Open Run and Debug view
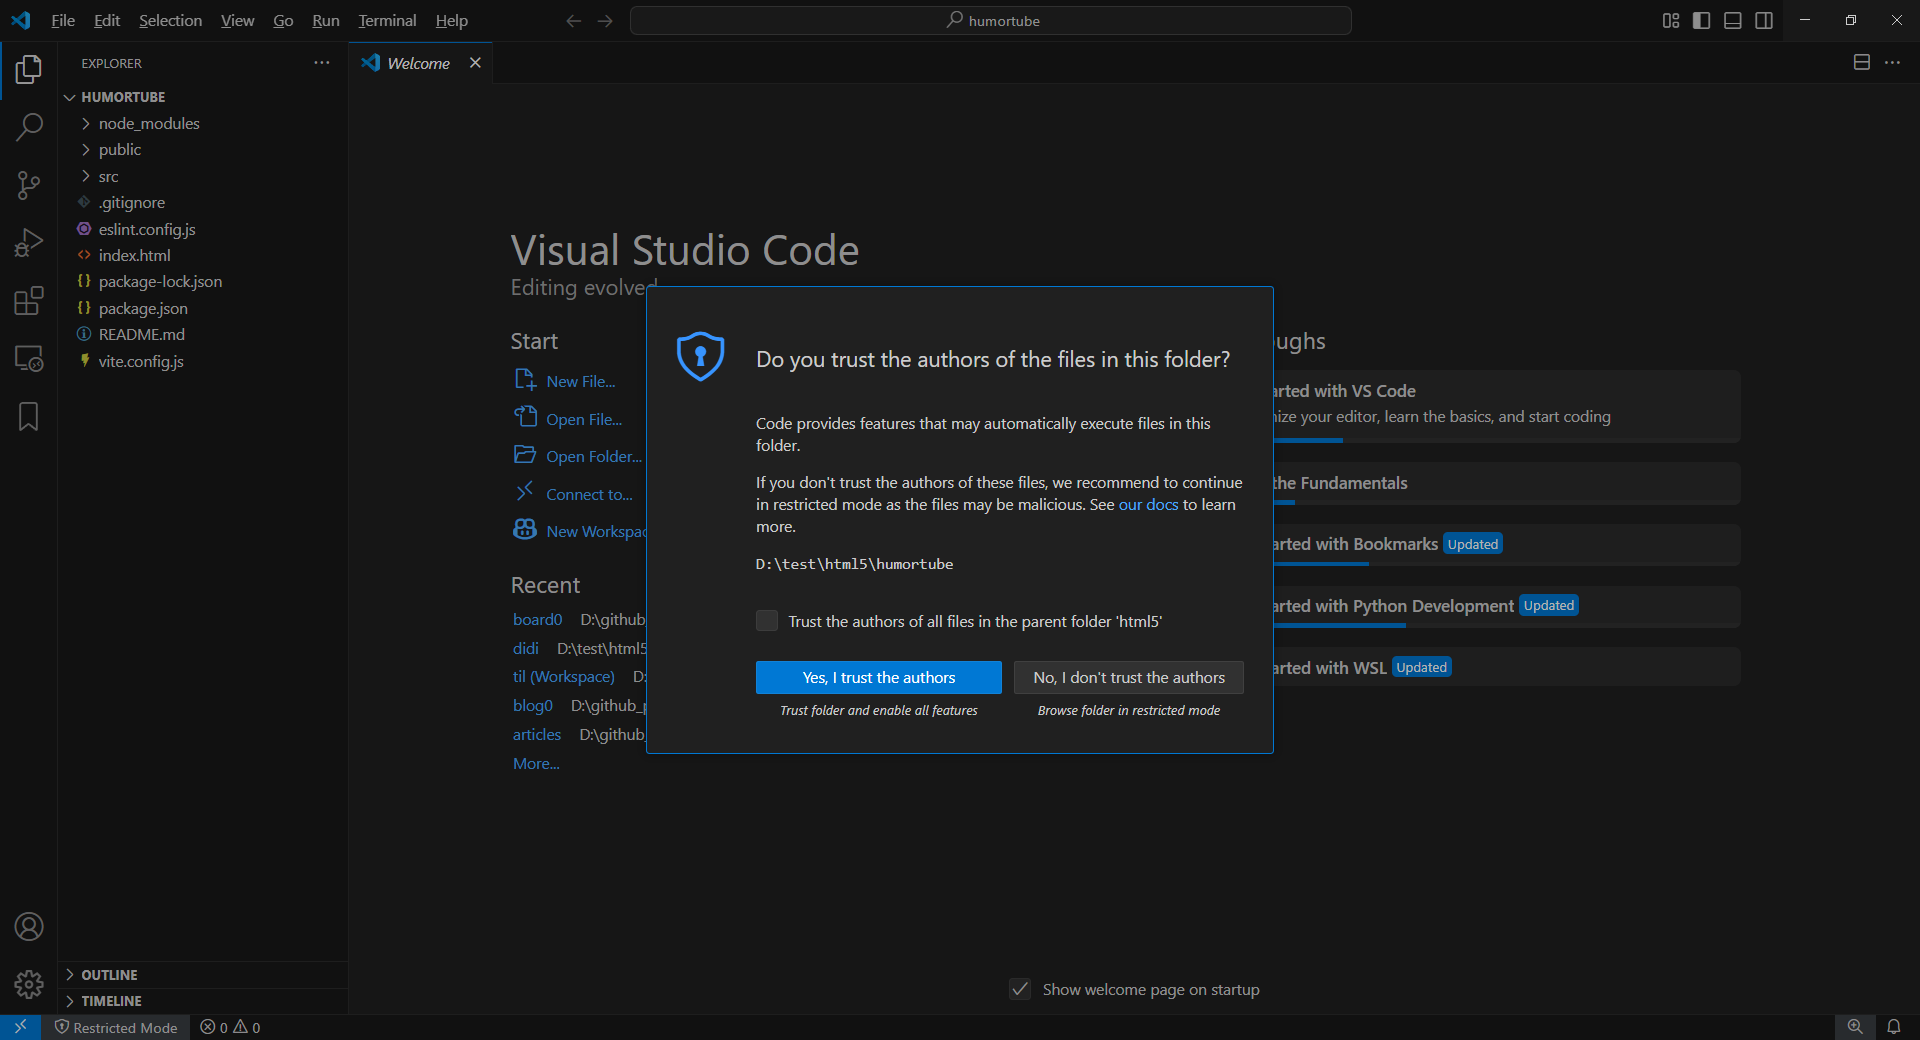Screen dimensions: 1920x1040 point(29,243)
